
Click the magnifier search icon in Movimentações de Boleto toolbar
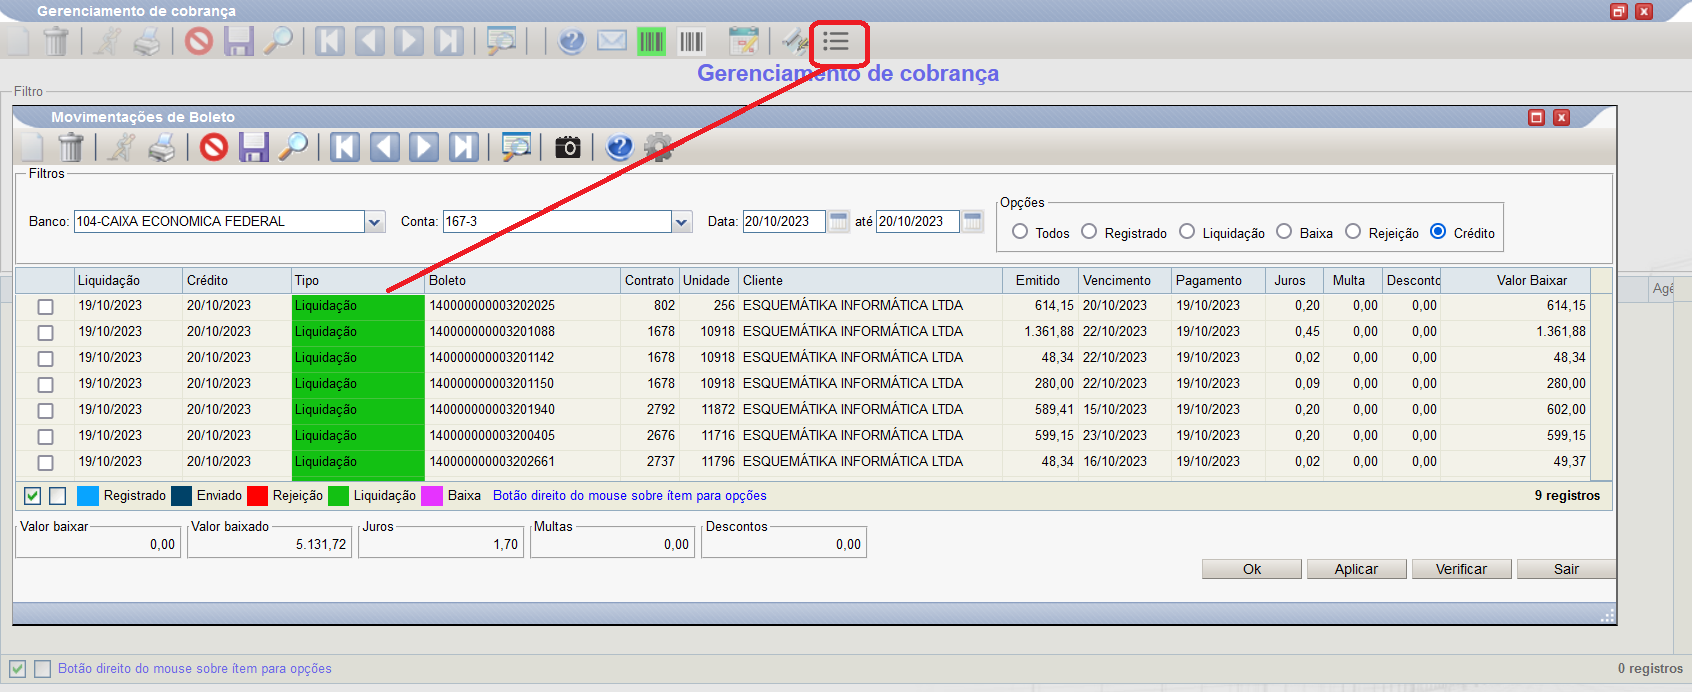click(293, 147)
